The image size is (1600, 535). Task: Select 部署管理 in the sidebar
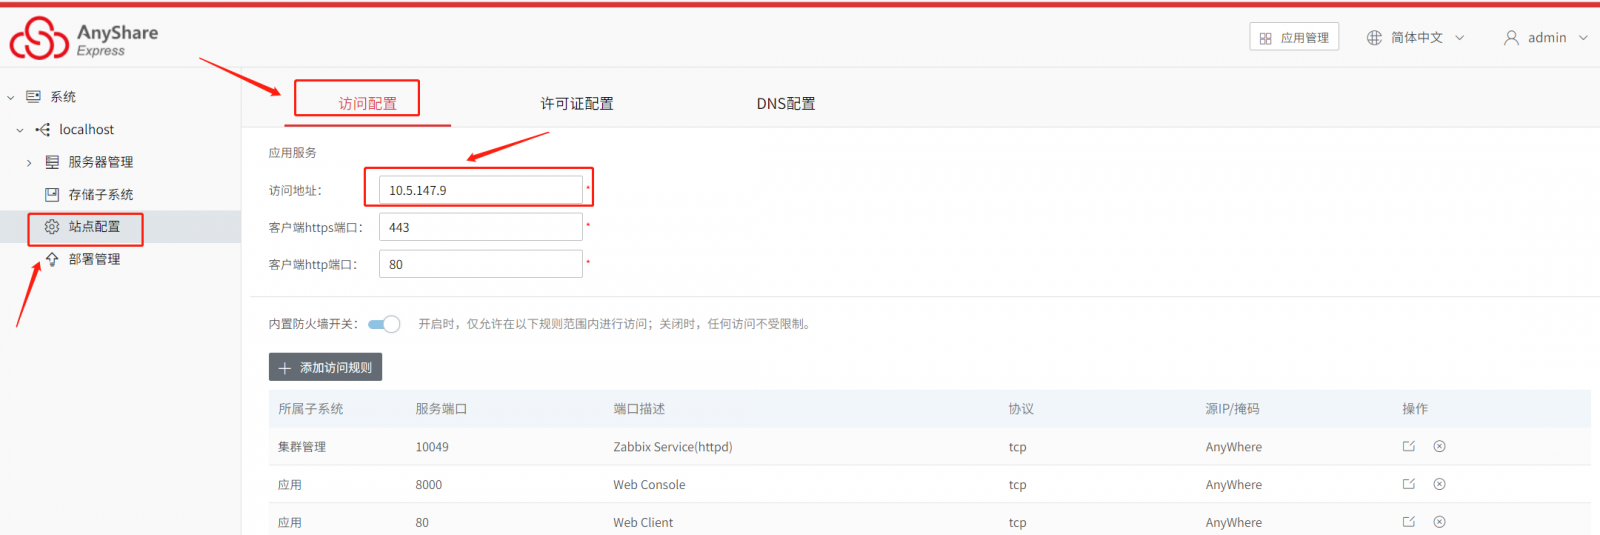(x=94, y=259)
